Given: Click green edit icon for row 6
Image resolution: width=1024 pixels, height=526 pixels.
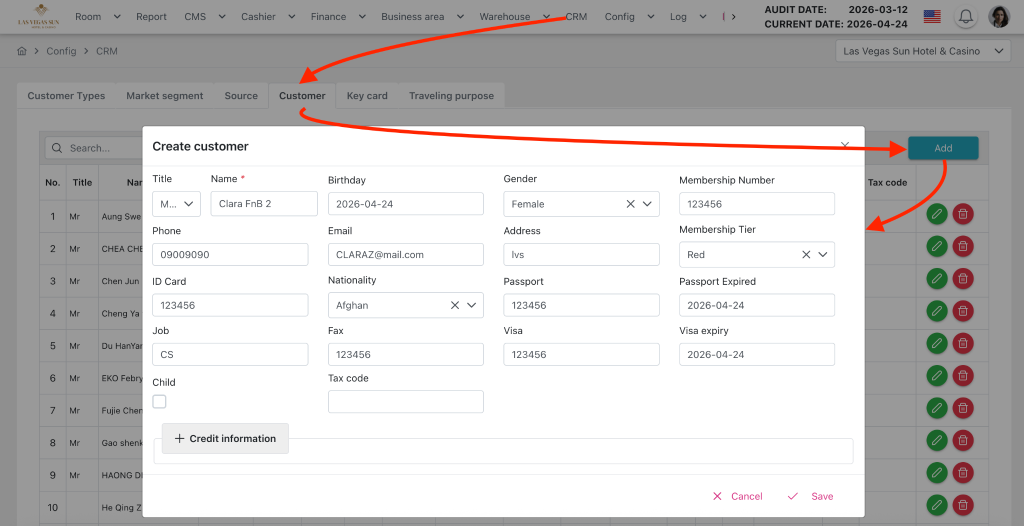Looking at the screenshot, I should click(936, 376).
